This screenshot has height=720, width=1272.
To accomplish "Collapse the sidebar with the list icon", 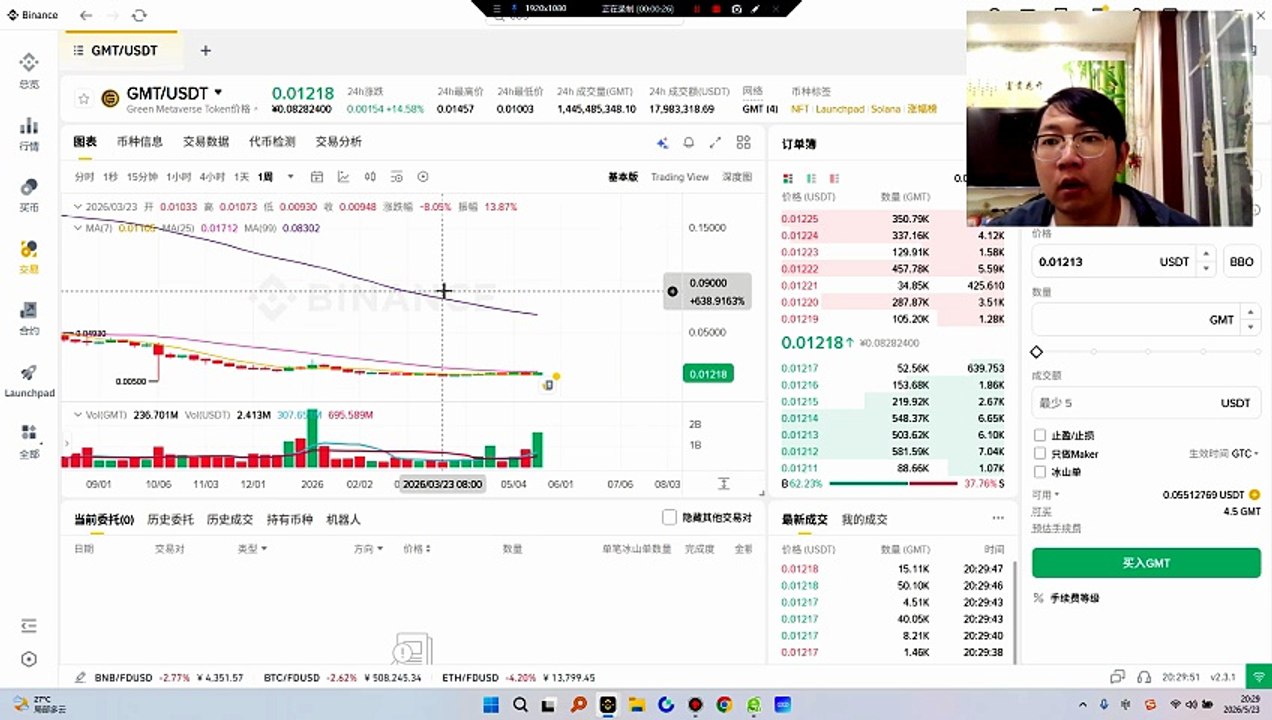I will 29,626.
